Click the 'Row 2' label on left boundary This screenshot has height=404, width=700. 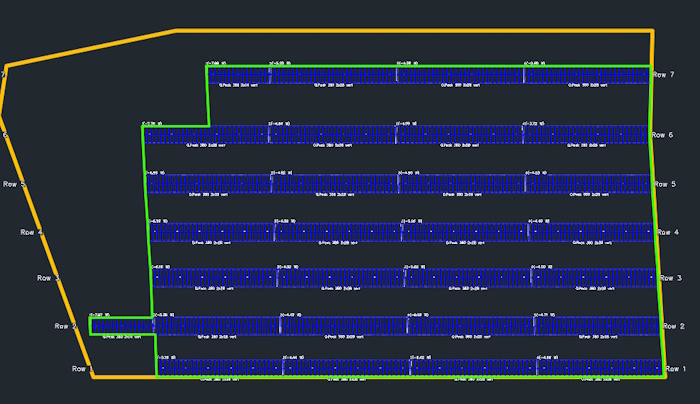click(66, 327)
